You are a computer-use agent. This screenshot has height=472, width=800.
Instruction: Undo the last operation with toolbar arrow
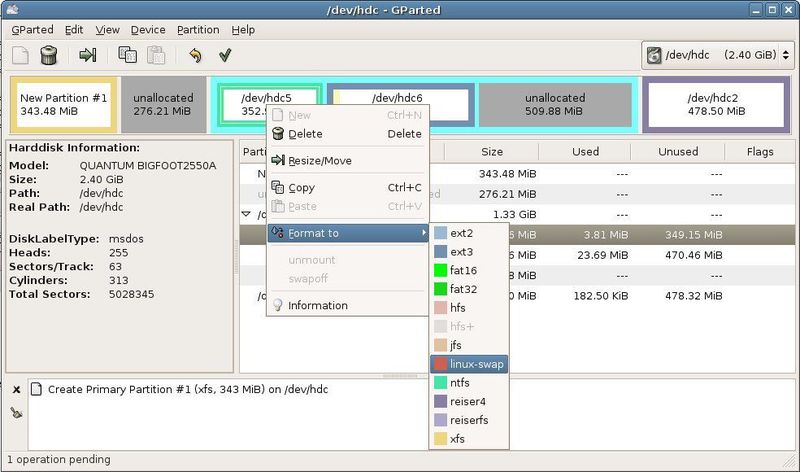195,55
